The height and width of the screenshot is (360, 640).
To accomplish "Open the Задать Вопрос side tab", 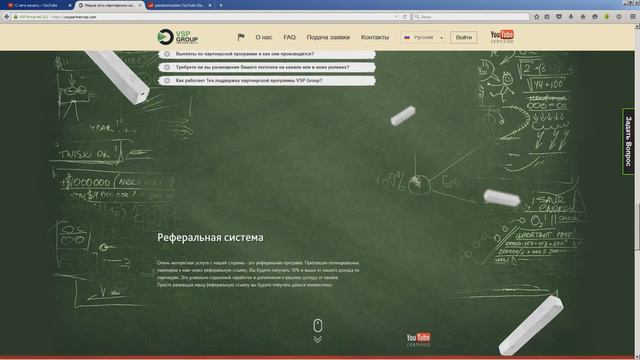I will coord(628,141).
